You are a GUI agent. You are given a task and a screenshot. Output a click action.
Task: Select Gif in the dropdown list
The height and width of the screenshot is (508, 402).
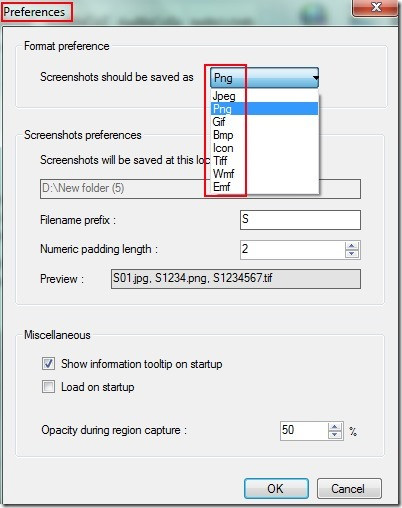click(x=264, y=122)
